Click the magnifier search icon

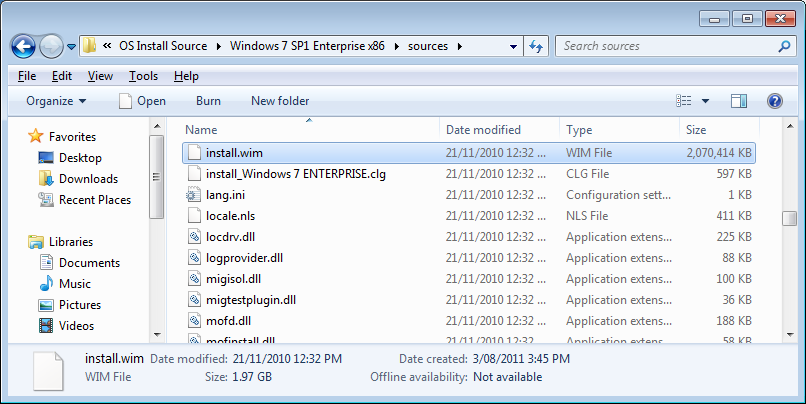(x=784, y=46)
